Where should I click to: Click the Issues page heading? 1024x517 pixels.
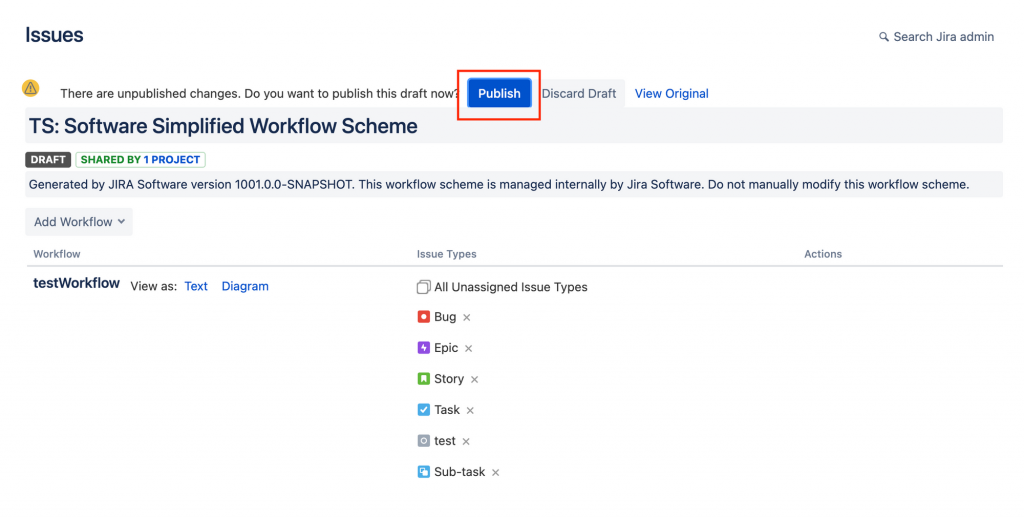54,35
